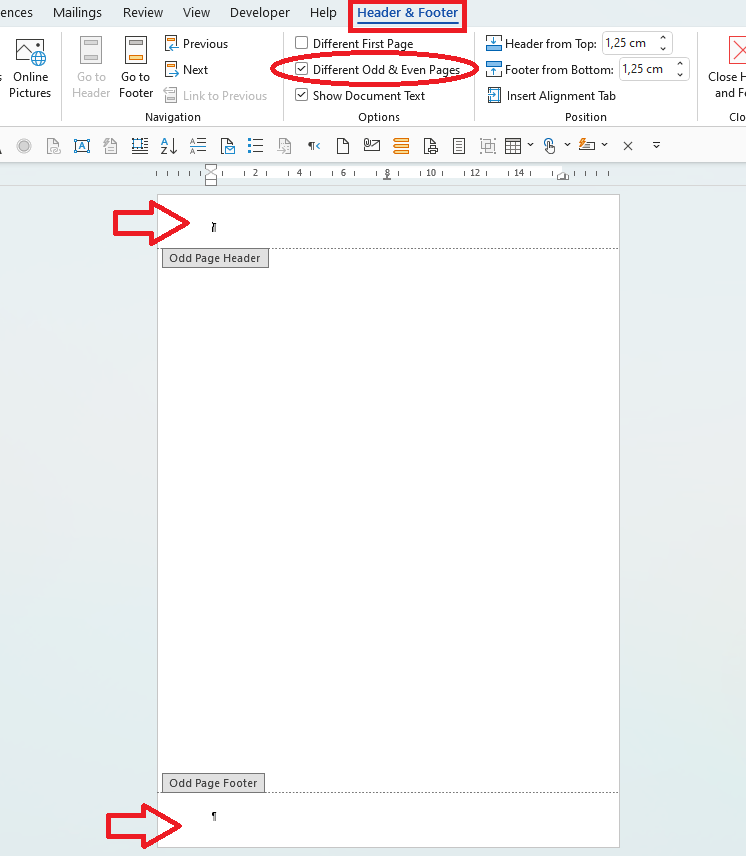
Task: Toggle paragraph marks direction icon
Action: click(x=314, y=146)
